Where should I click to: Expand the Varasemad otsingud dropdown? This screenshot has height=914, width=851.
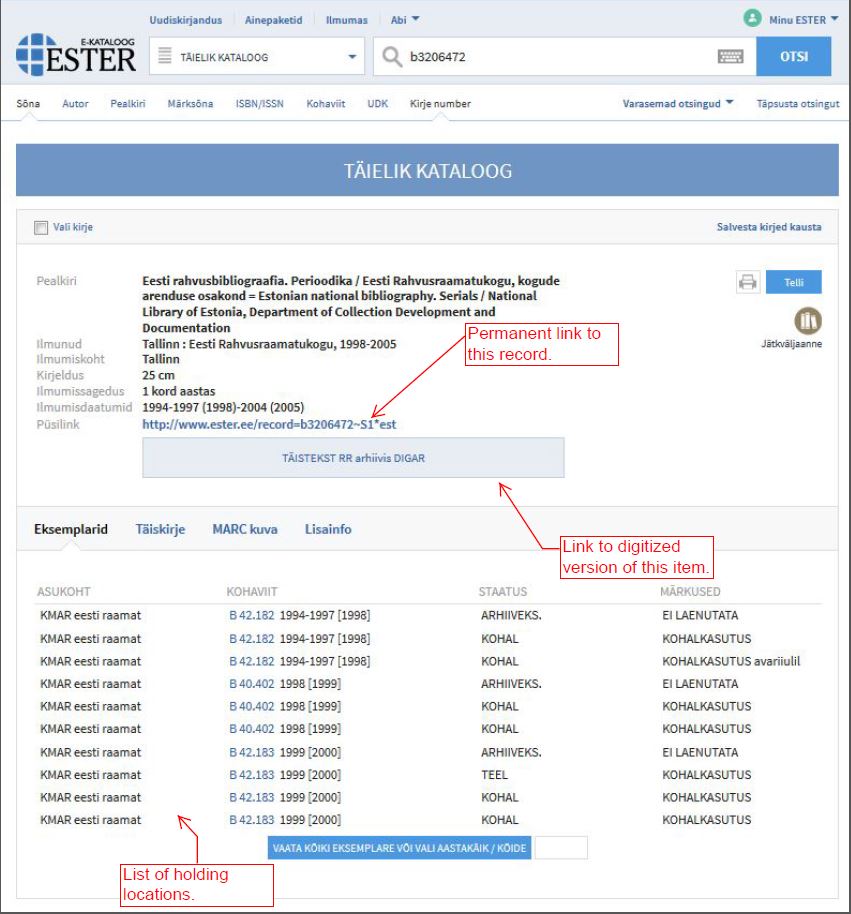pyautogui.click(x=678, y=103)
